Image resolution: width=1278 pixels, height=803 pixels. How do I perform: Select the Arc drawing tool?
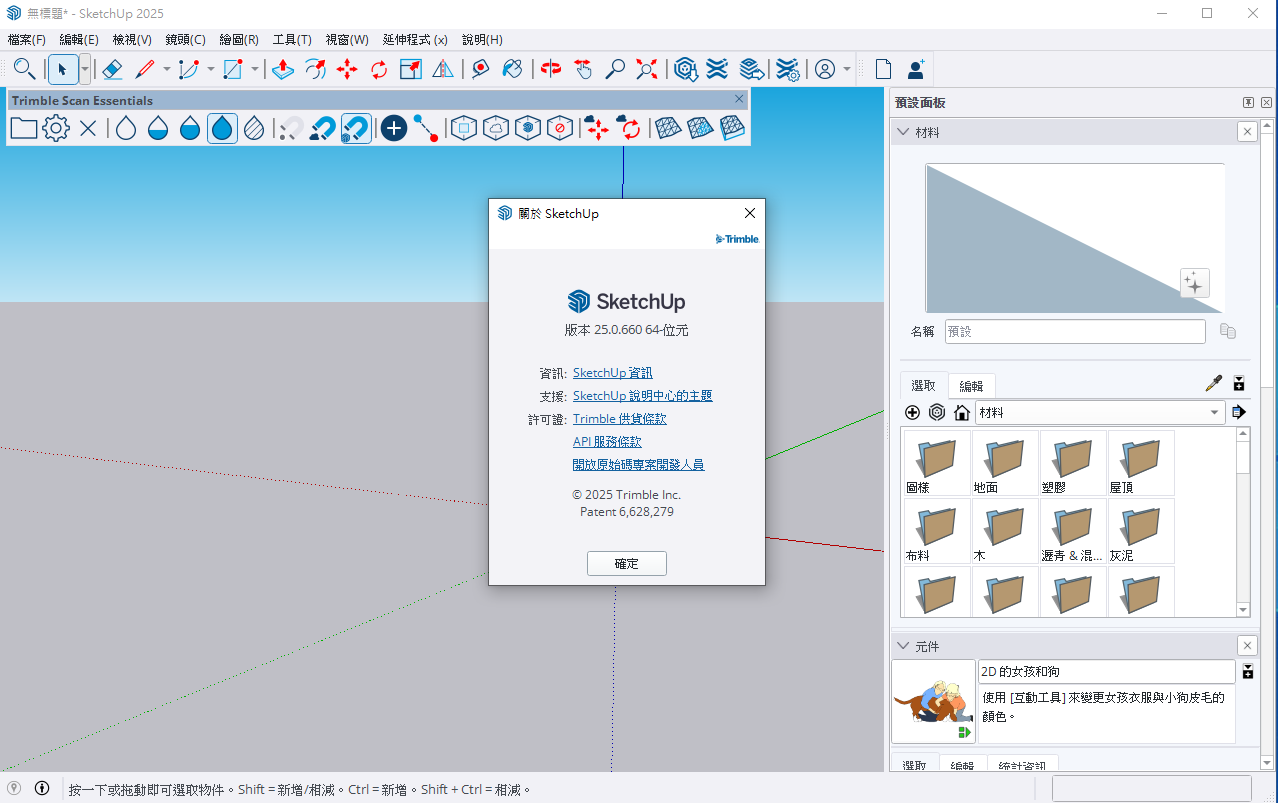(x=188, y=69)
